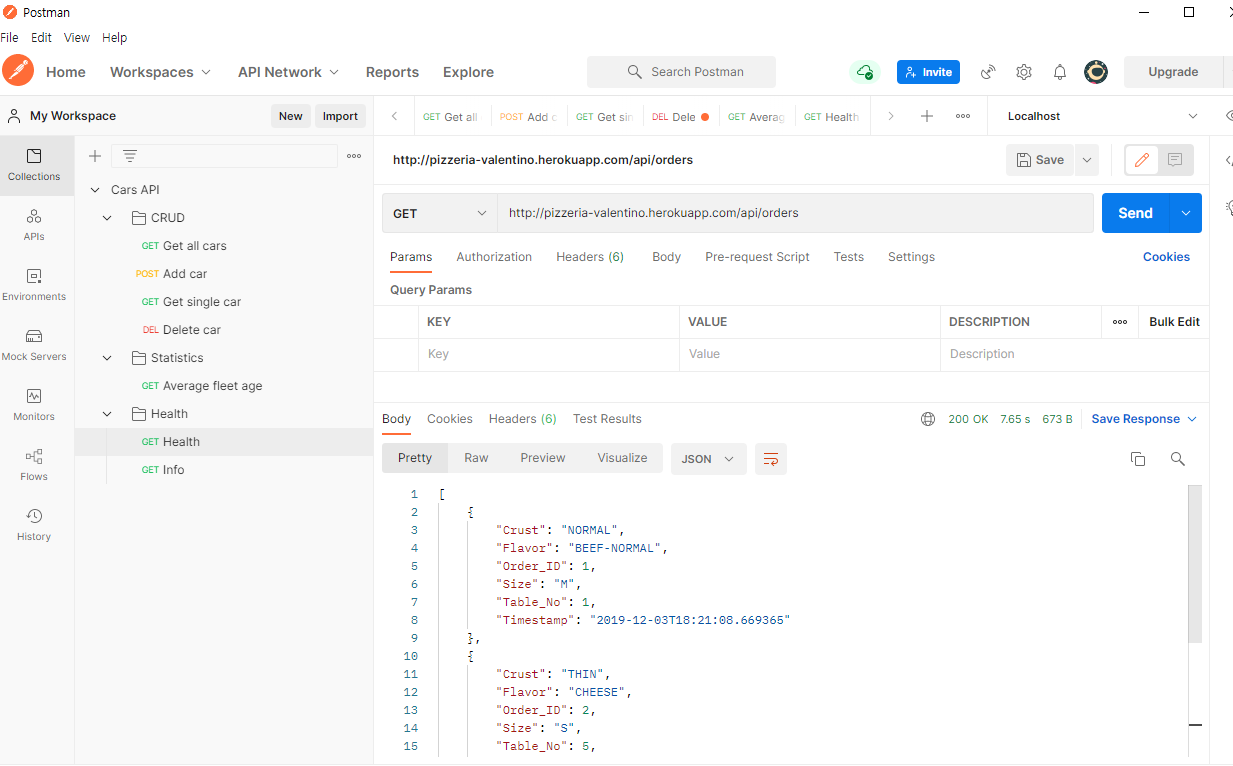Search within the response body
Viewport: 1233px width, 766px height.
point(1178,459)
